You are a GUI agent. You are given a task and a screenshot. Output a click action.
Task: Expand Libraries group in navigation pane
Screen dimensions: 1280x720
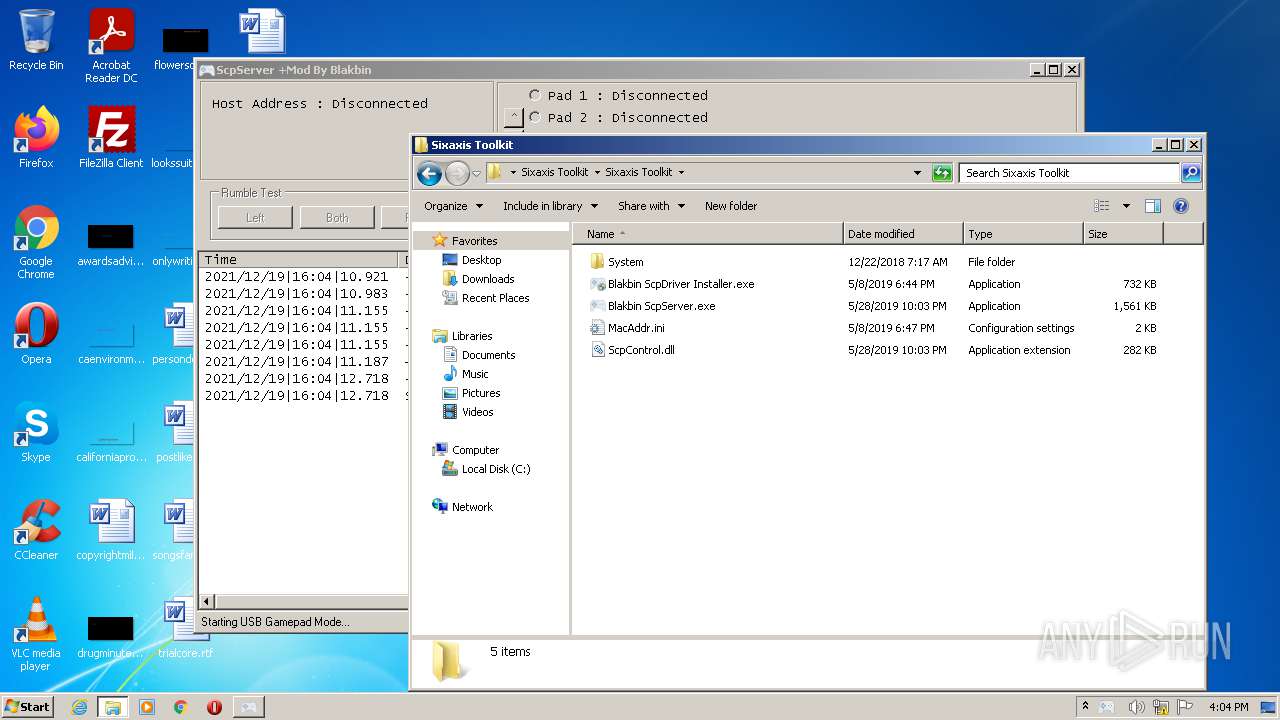tap(471, 336)
